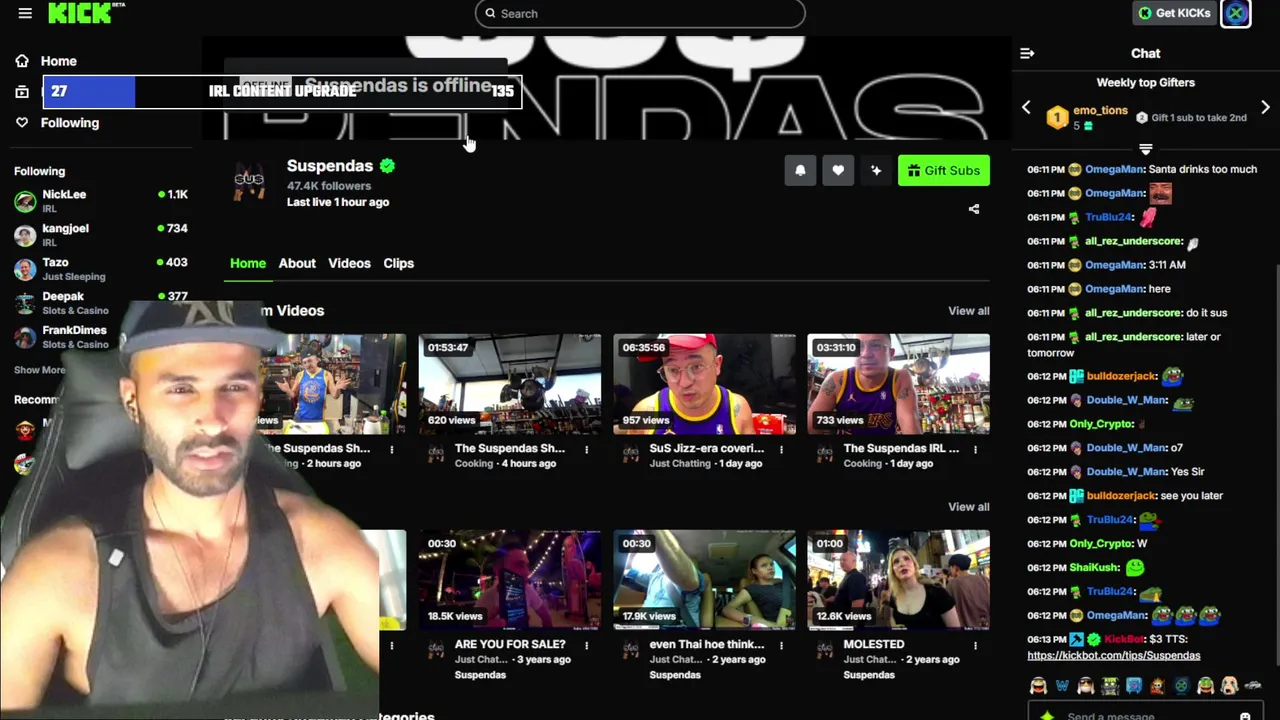This screenshot has width=1280, height=720.
Task: View all clips
Action: 969,507
